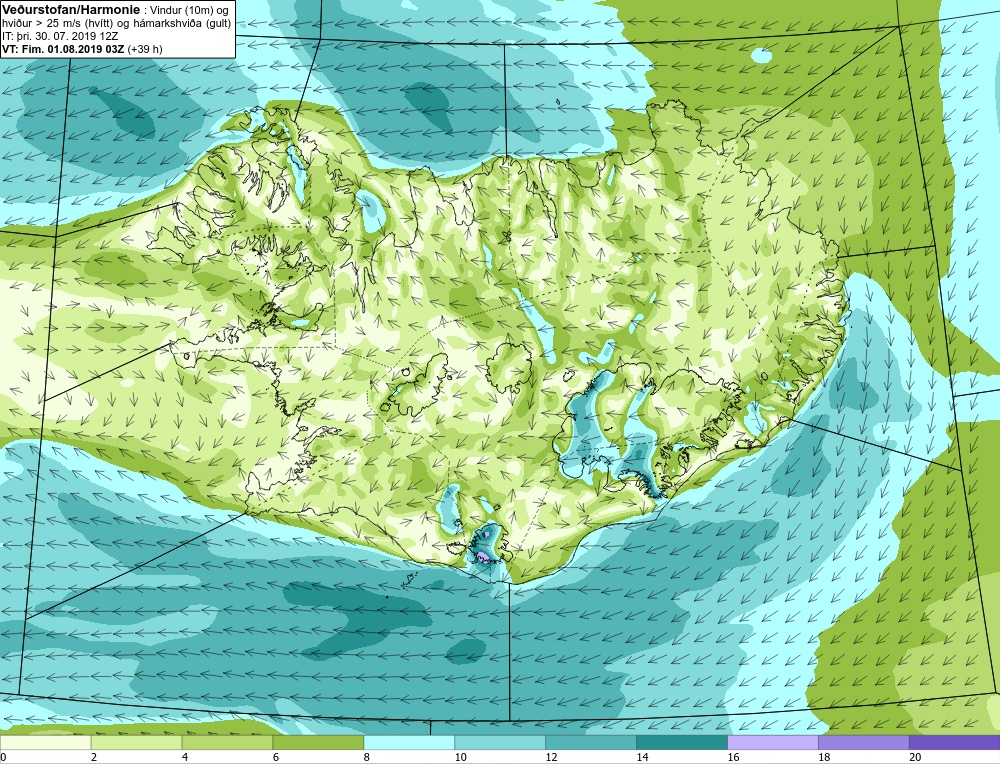Click the scale label "6"

pyautogui.click(x=276, y=757)
